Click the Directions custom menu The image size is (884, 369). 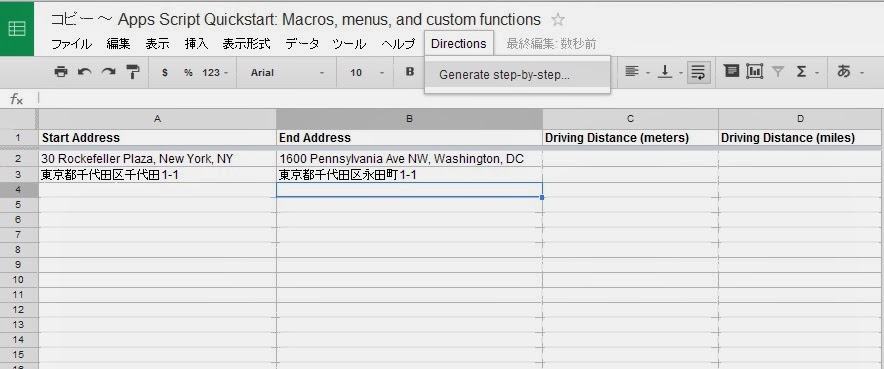[x=459, y=43]
